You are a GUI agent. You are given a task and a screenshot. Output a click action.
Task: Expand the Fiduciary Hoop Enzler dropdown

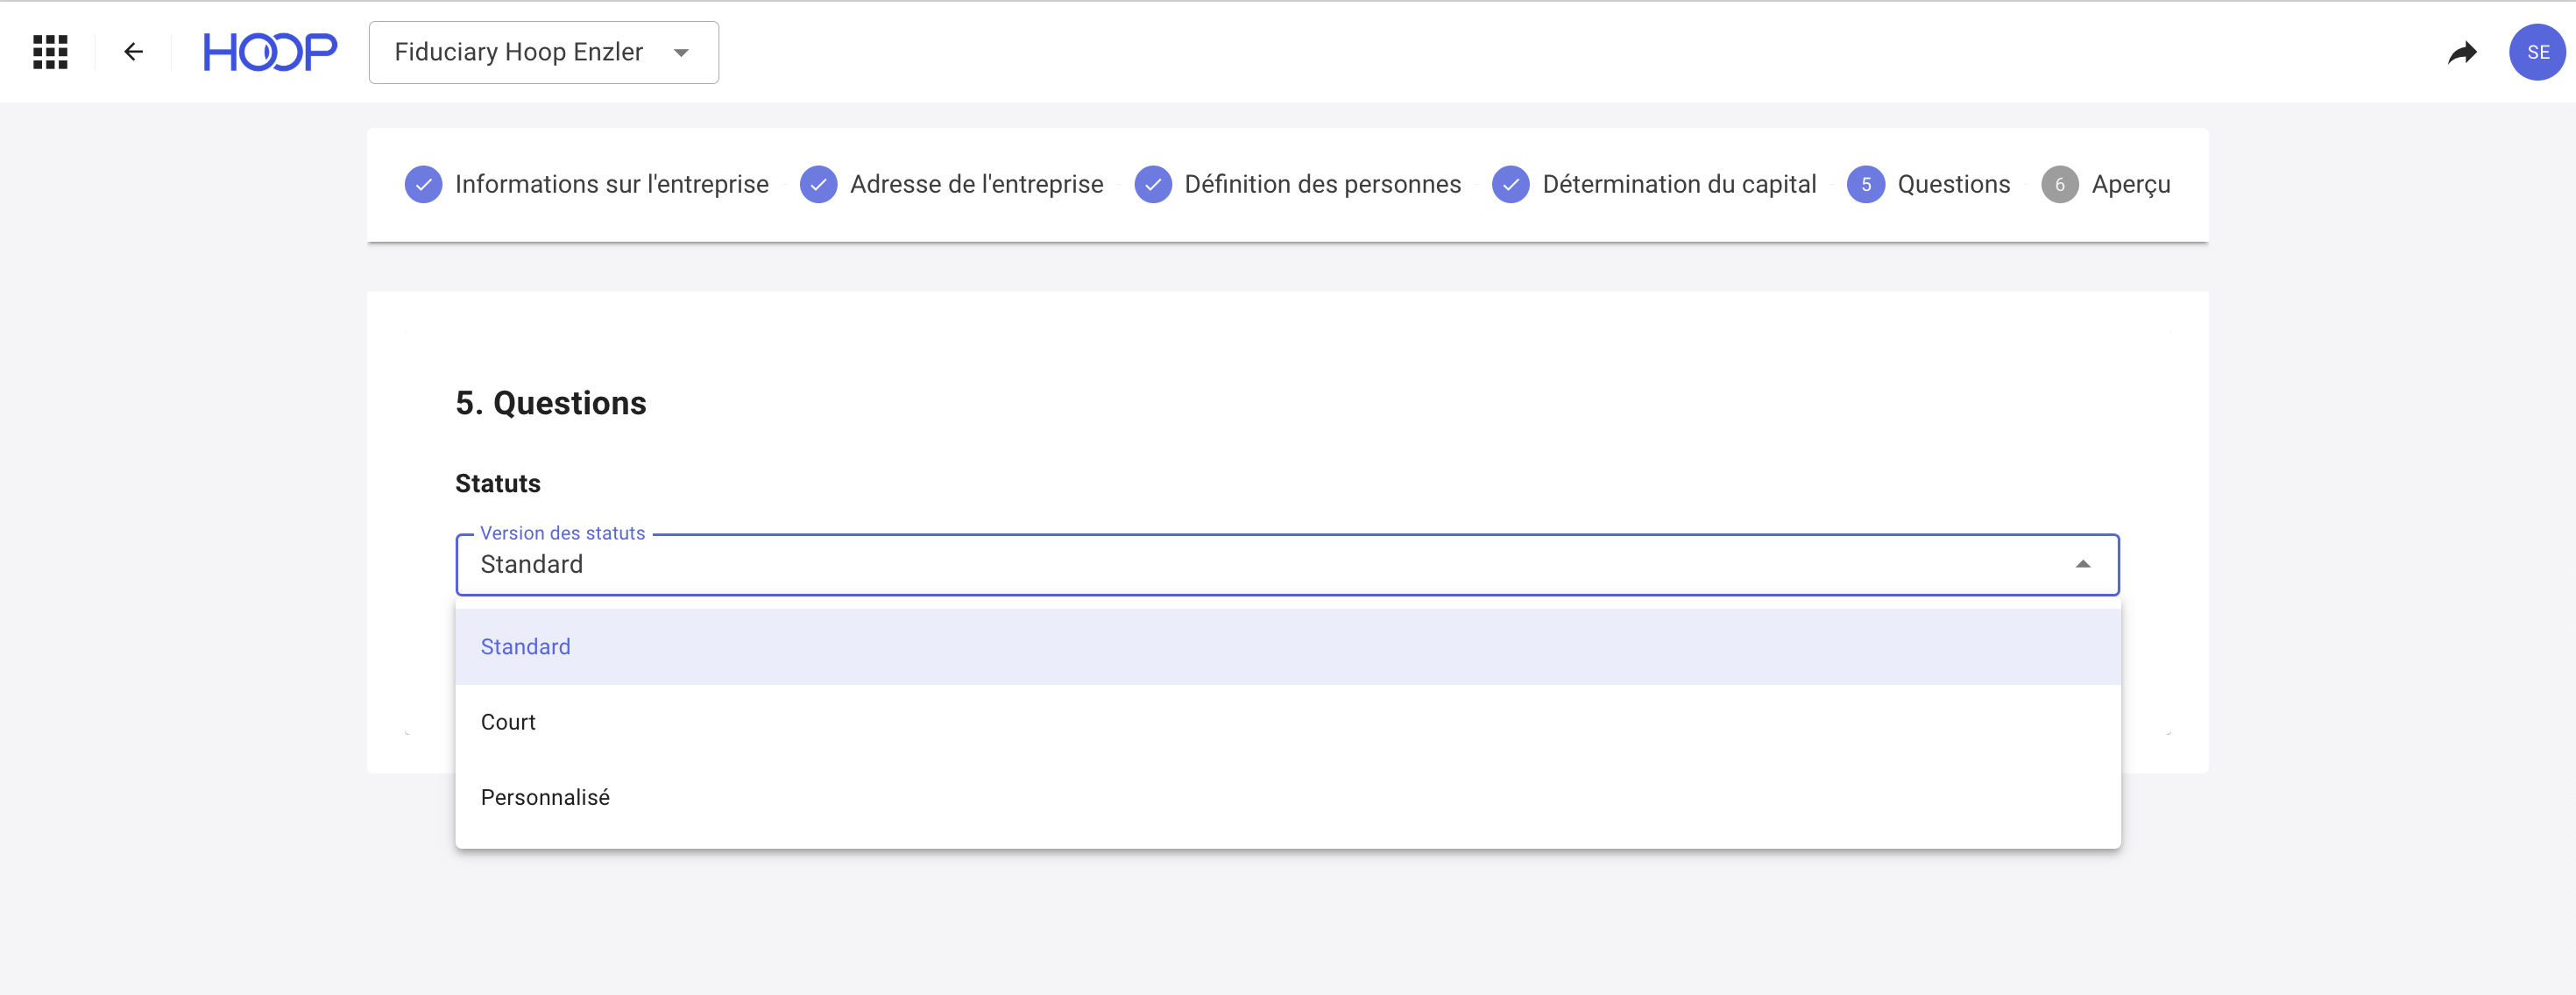click(x=543, y=52)
